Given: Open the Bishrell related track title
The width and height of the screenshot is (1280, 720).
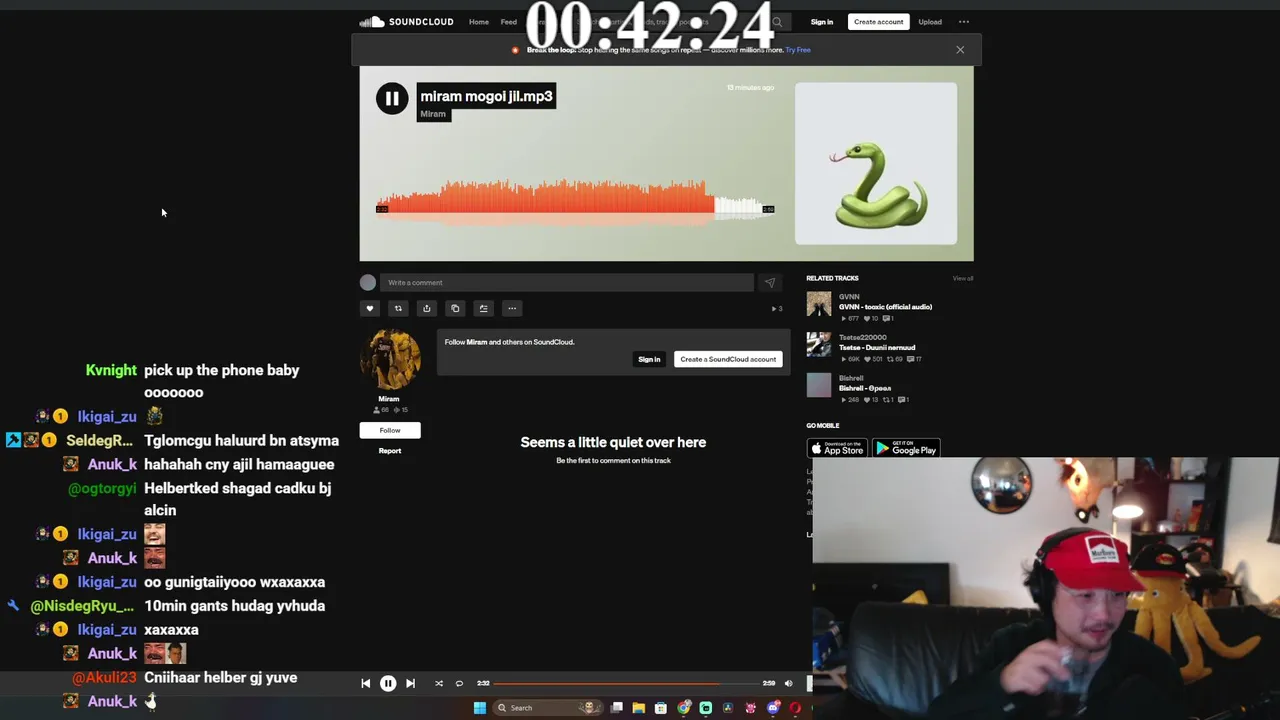Looking at the screenshot, I should click(x=865, y=388).
